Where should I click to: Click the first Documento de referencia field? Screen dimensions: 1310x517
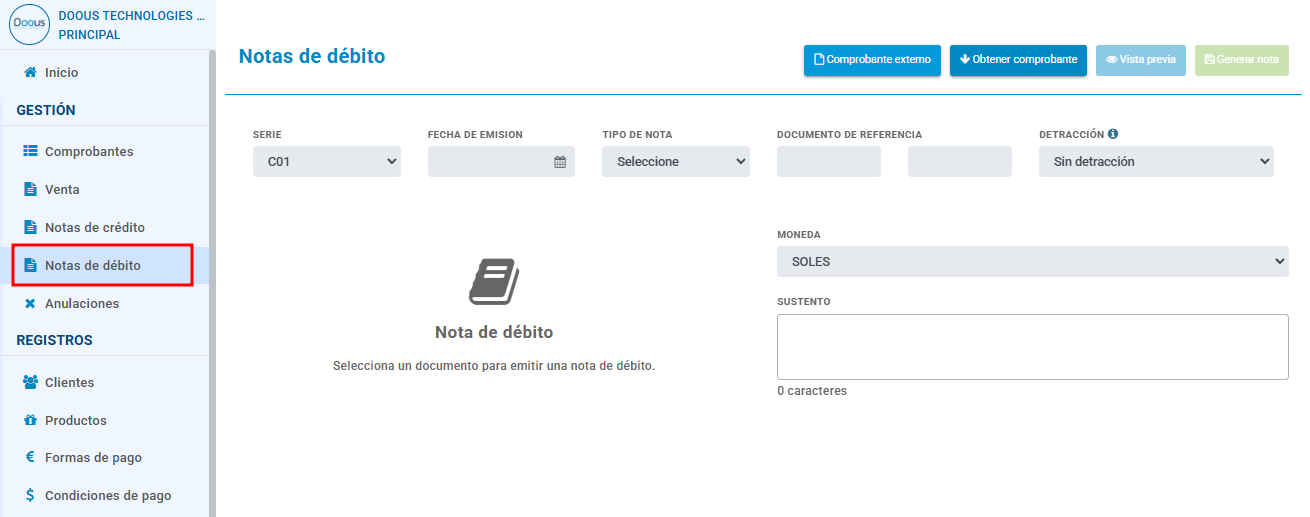[829, 162]
